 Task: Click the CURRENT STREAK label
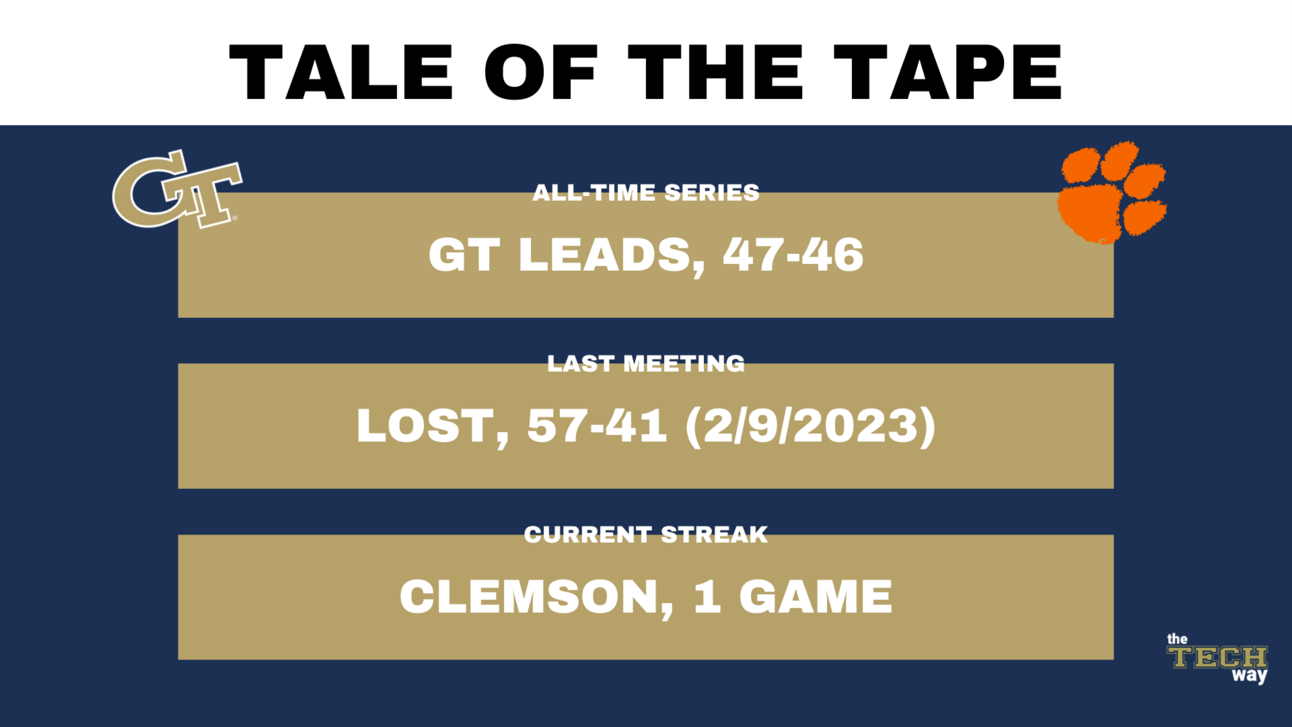pos(646,535)
